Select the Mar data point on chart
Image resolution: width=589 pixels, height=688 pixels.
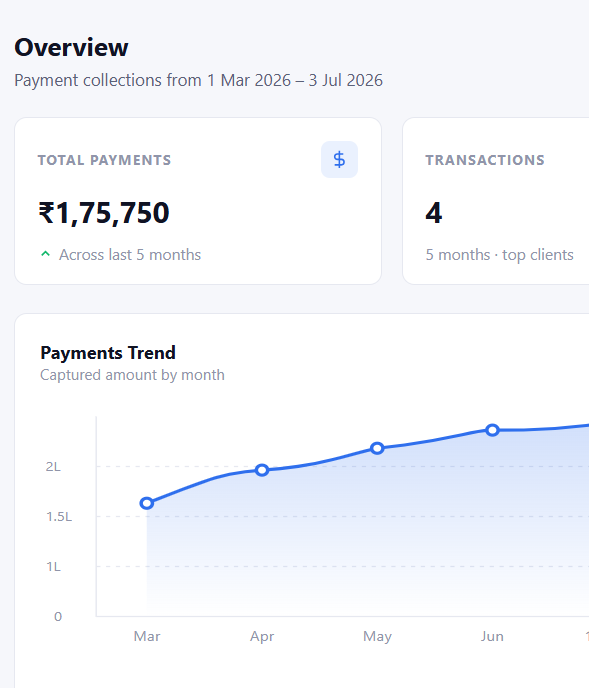(x=147, y=503)
